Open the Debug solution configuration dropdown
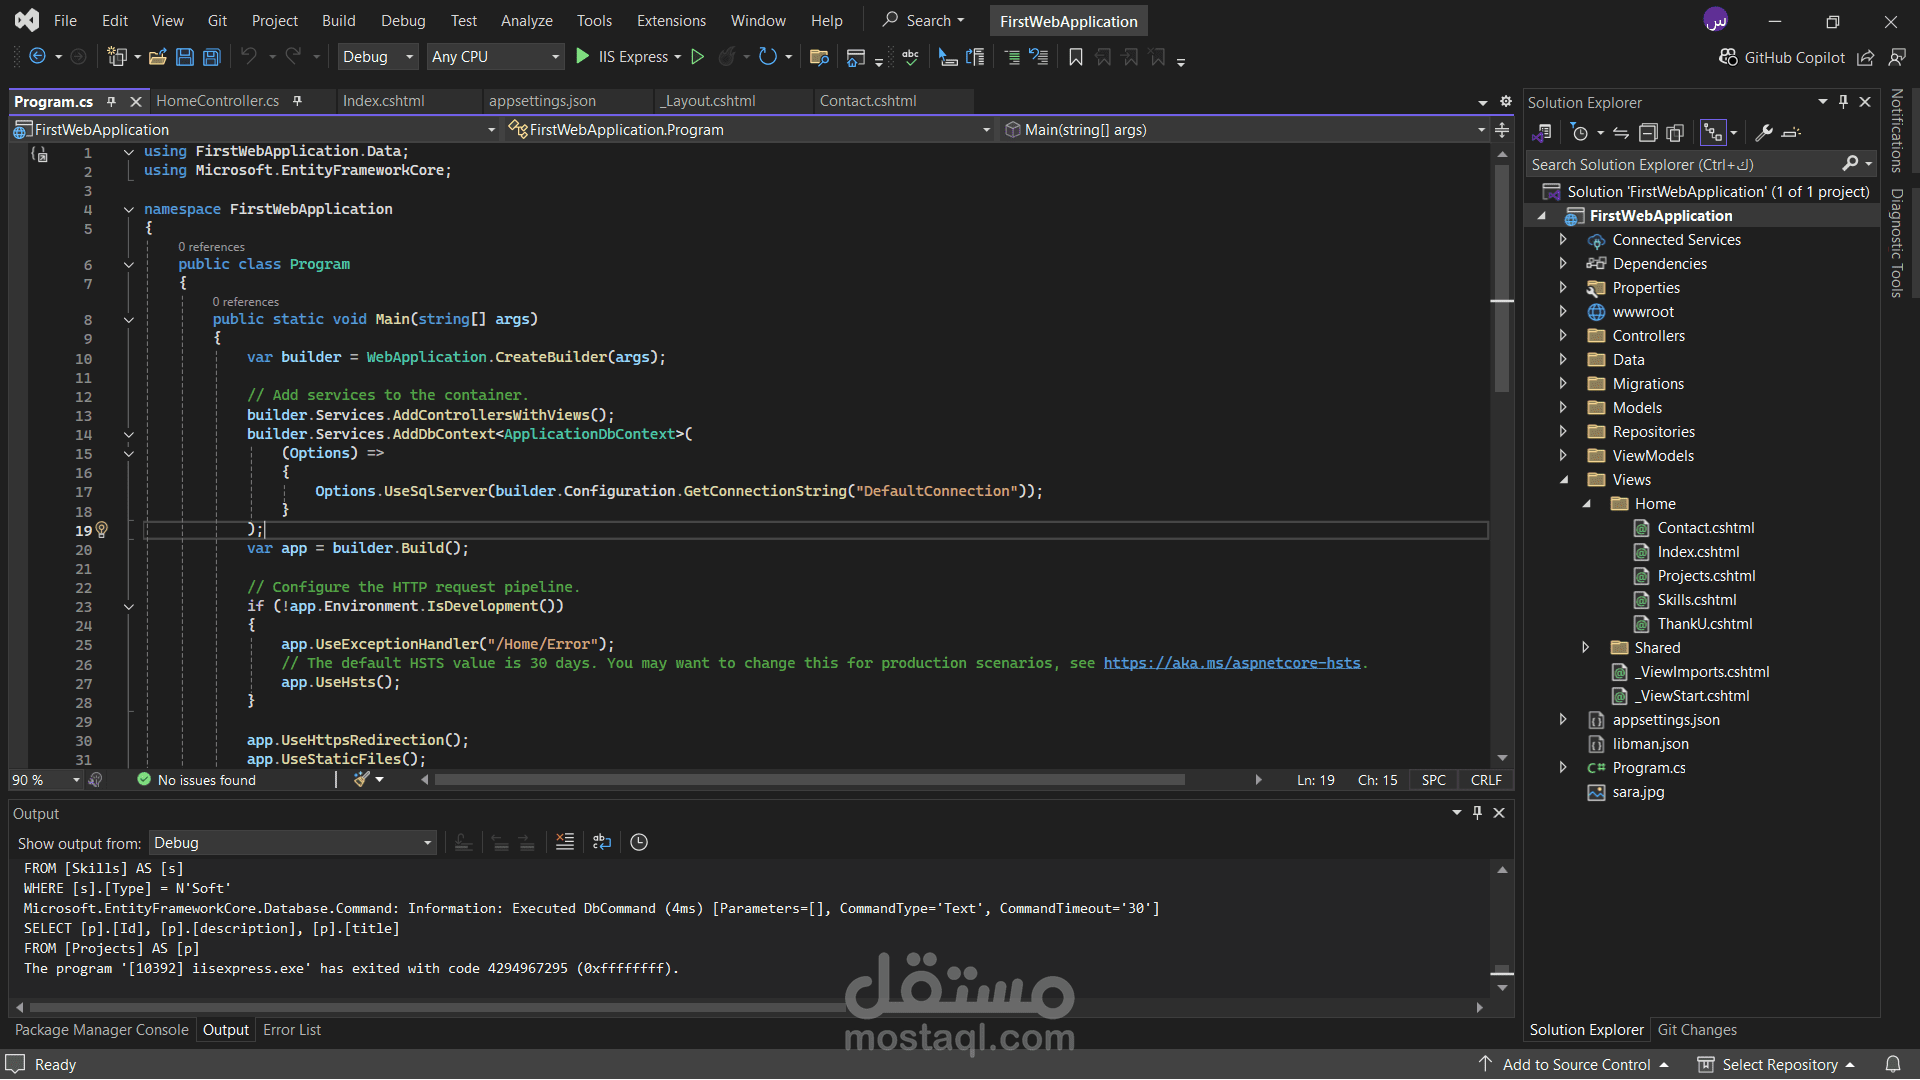 [x=377, y=57]
